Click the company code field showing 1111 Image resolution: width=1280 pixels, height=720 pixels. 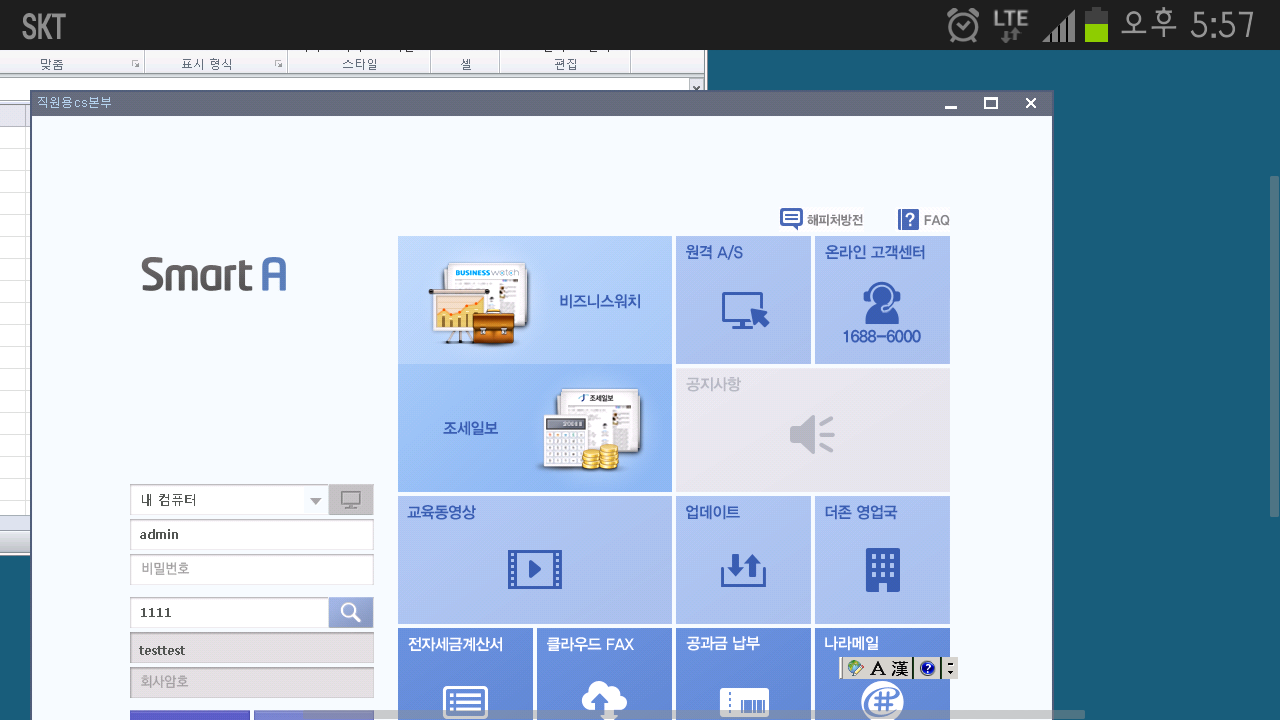230,613
